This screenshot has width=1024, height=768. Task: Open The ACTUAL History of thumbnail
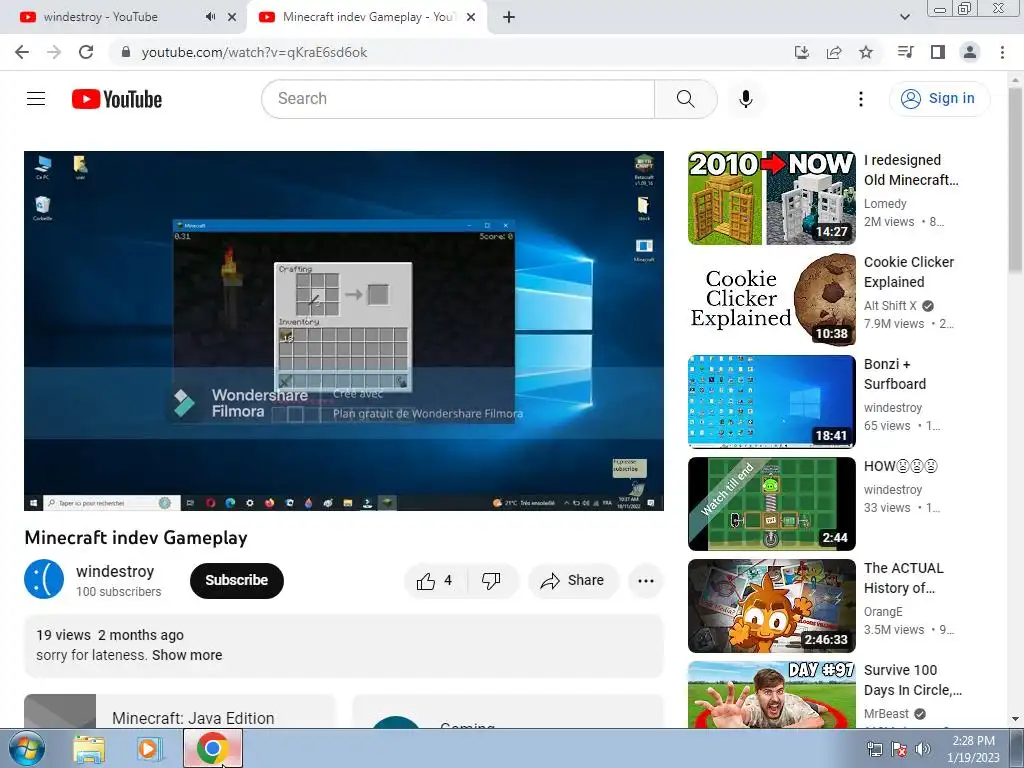[x=771, y=605]
